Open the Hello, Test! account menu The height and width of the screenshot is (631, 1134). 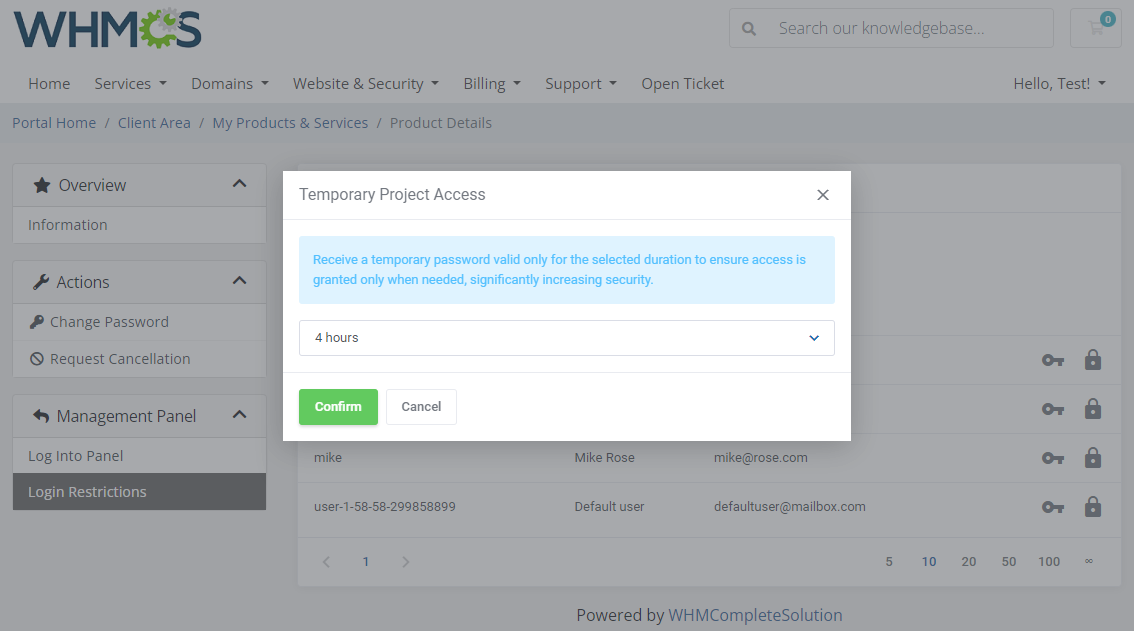[x=1059, y=83]
